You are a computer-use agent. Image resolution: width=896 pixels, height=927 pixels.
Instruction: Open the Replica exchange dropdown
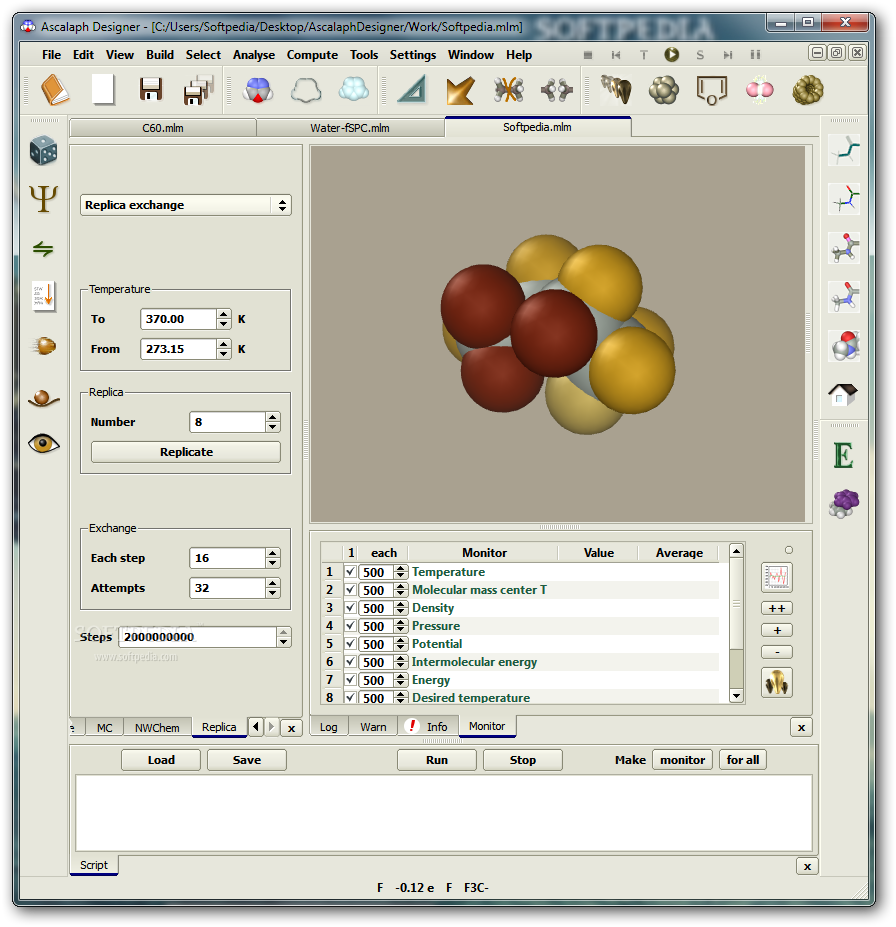point(186,205)
